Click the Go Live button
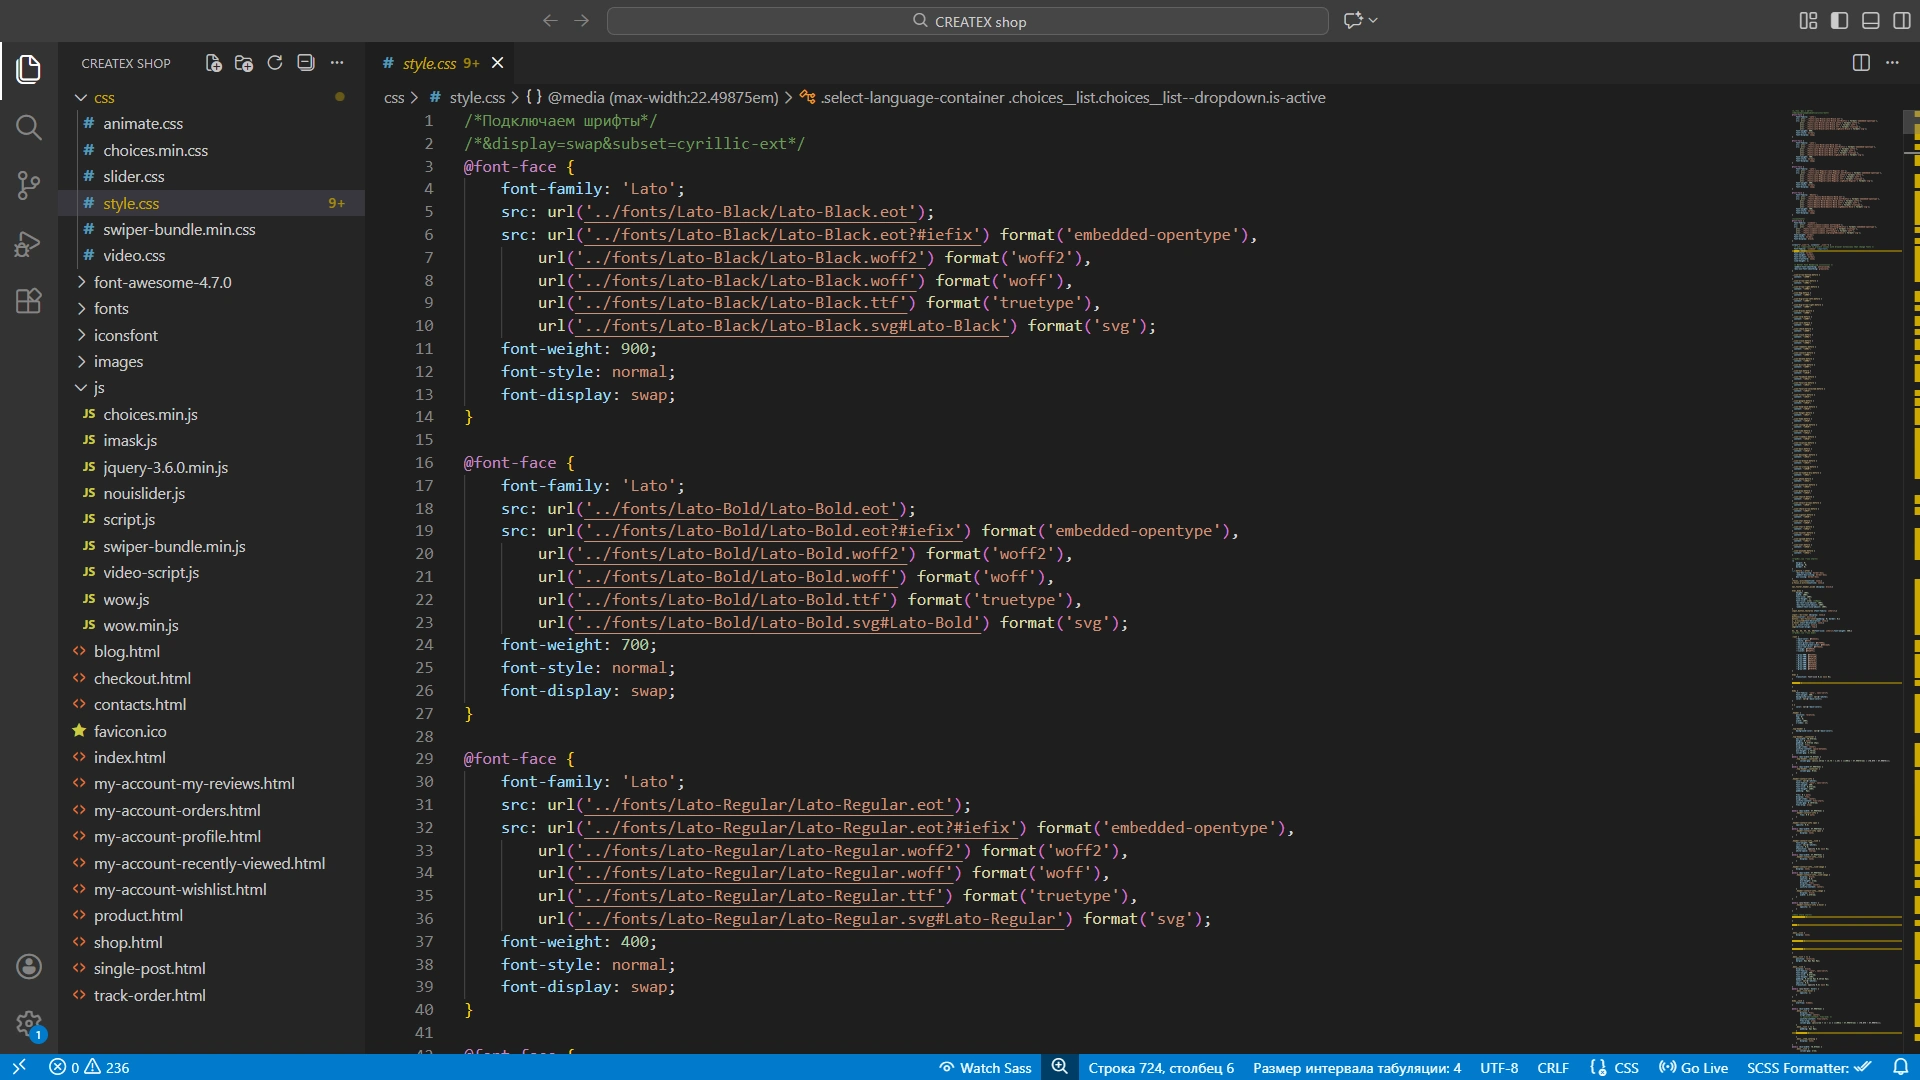1920x1080 pixels. pos(1693,1068)
